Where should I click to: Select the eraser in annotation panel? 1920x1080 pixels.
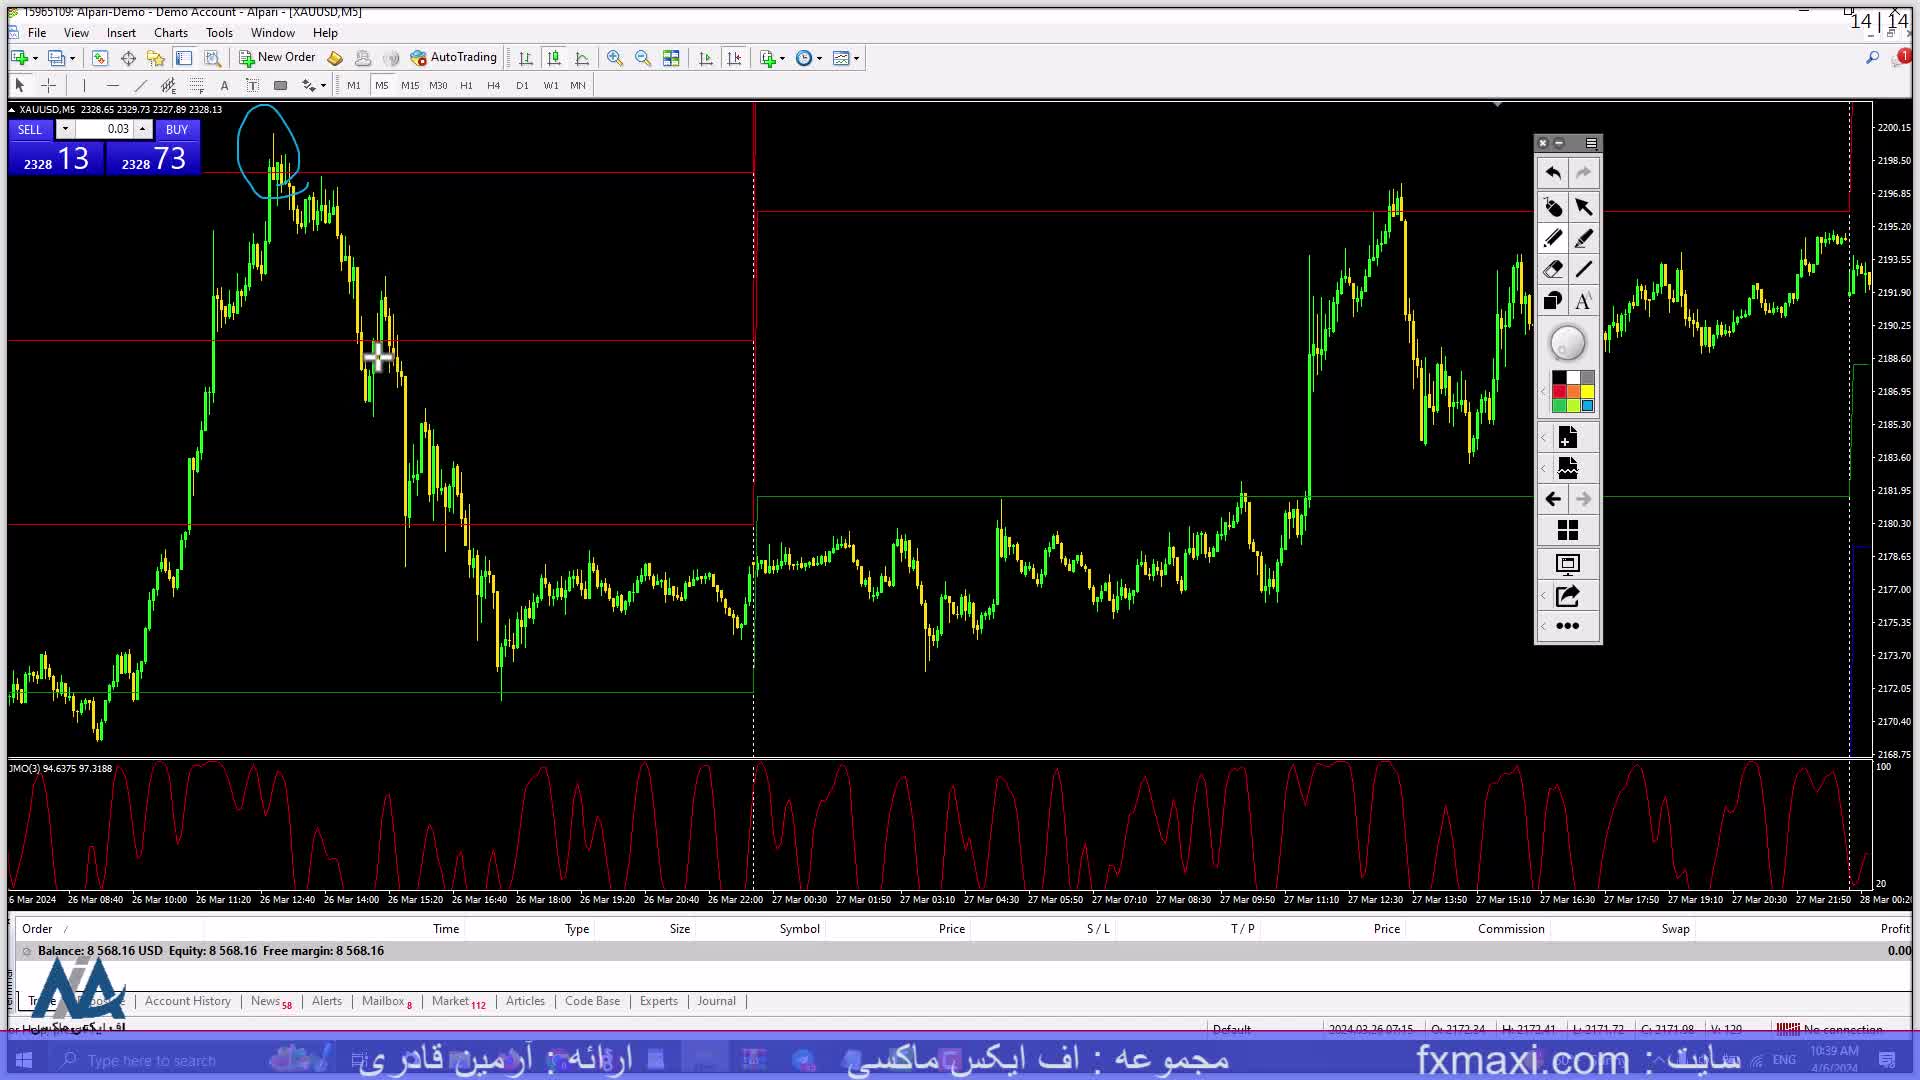(x=1553, y=269)
